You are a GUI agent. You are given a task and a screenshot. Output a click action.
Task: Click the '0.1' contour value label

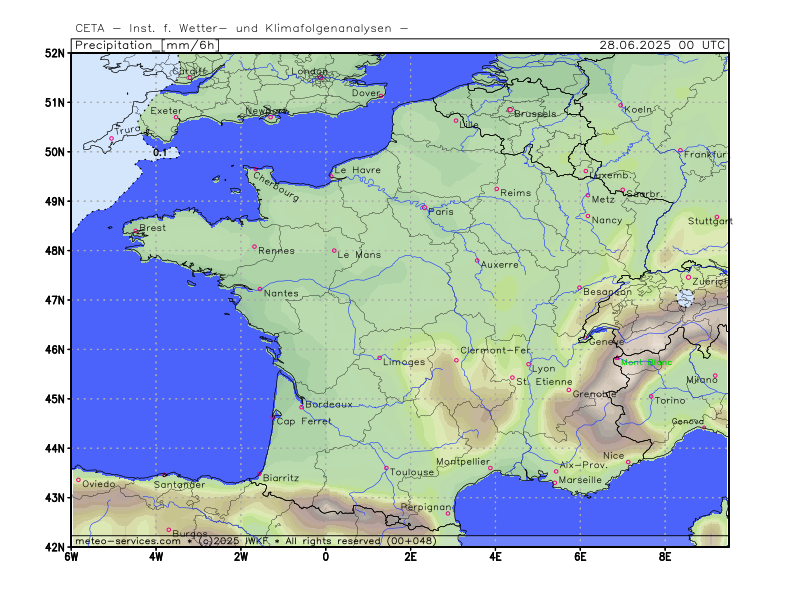pos(160,153)
